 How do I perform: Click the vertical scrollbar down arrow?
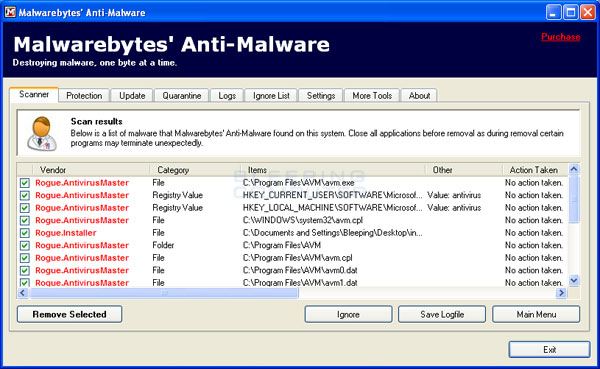click(574, 281)
